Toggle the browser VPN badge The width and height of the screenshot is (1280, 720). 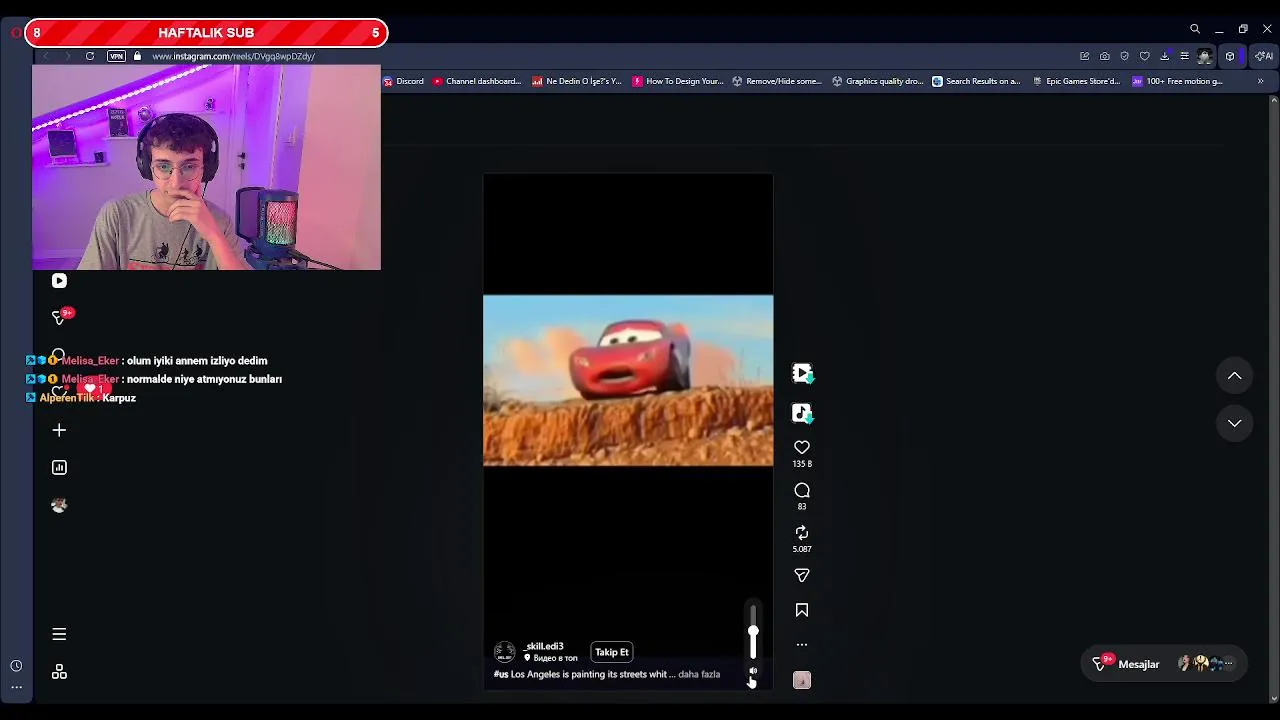pos(117,56)
